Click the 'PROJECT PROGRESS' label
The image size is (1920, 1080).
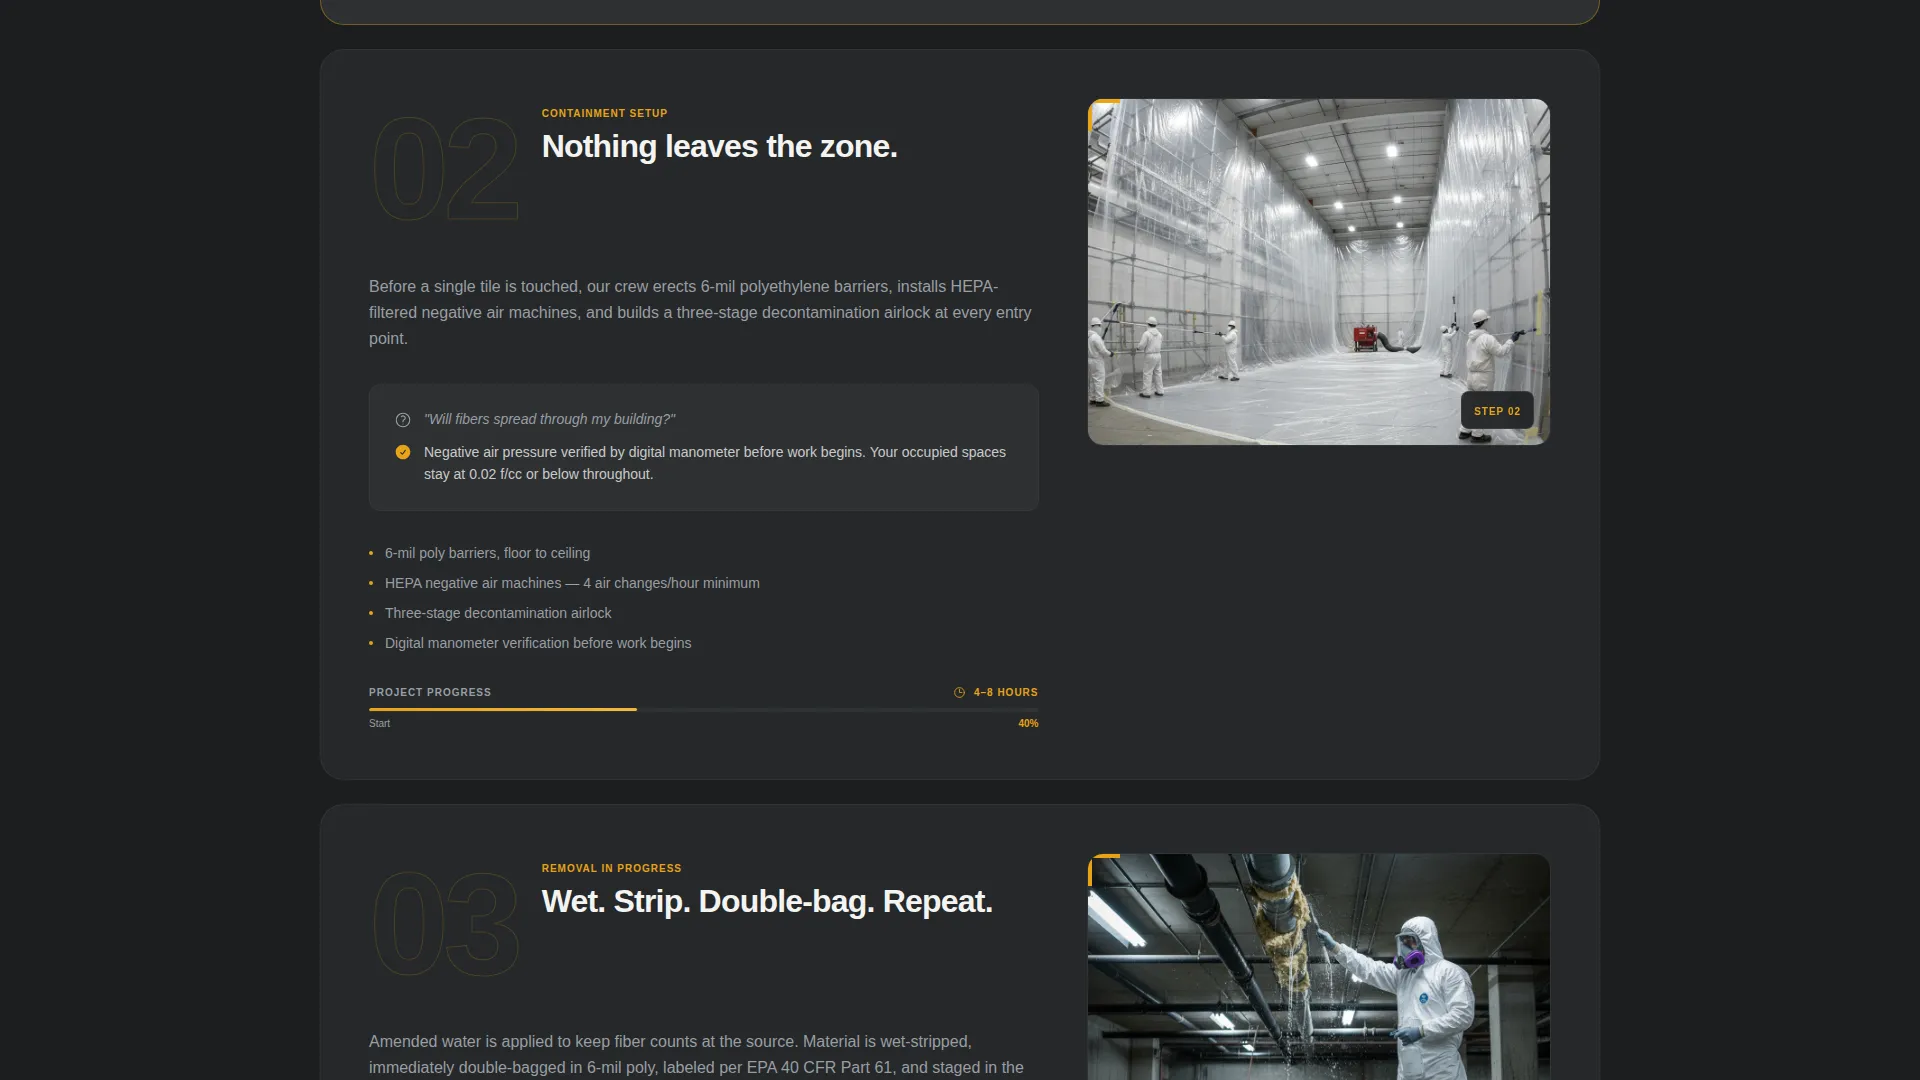point(430,692)
